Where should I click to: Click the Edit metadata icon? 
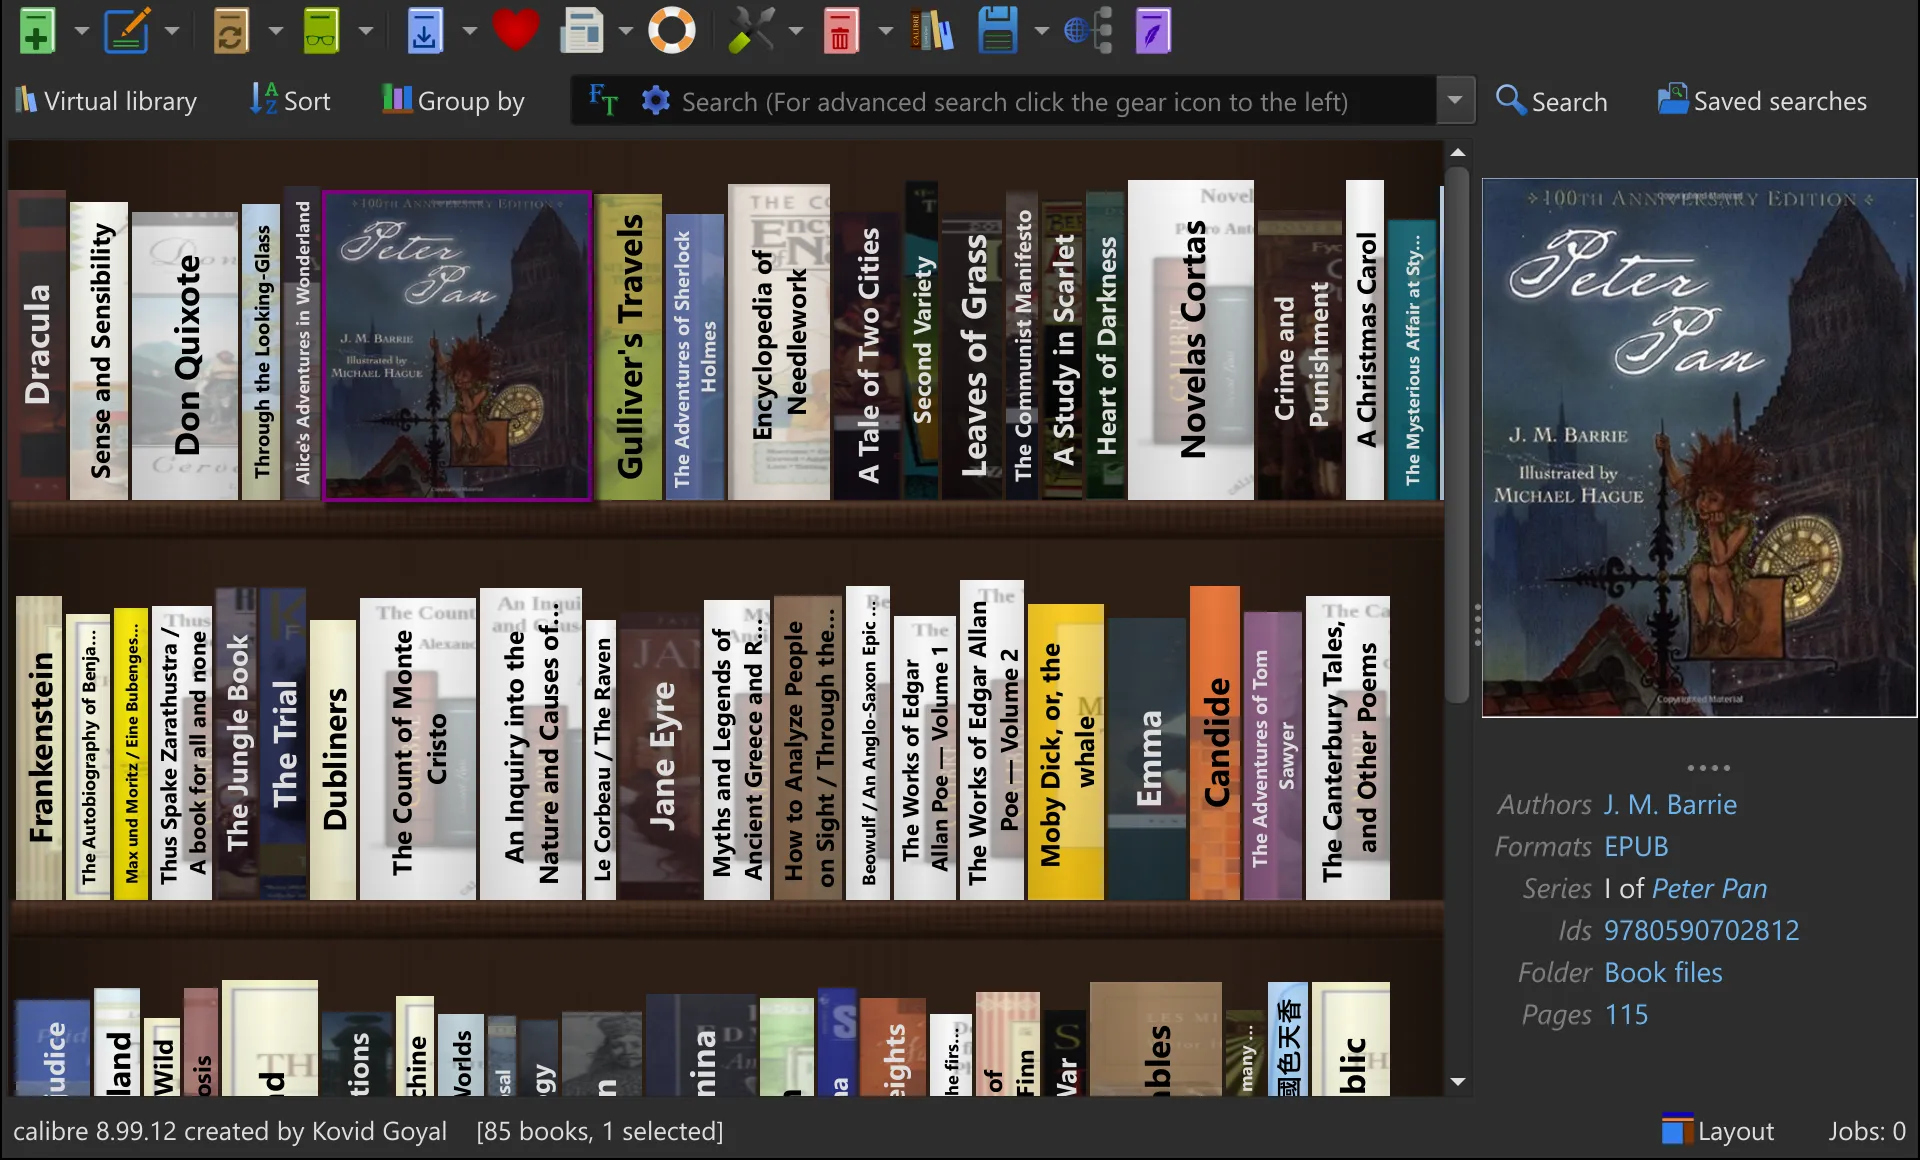[x=127, y=30]
